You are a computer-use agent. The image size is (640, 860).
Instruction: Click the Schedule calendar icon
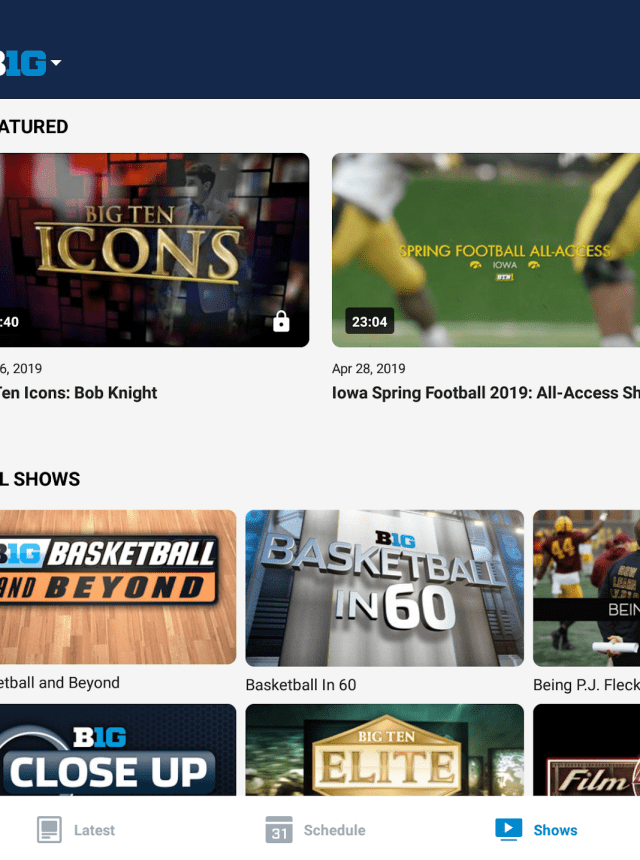point(279,829)
